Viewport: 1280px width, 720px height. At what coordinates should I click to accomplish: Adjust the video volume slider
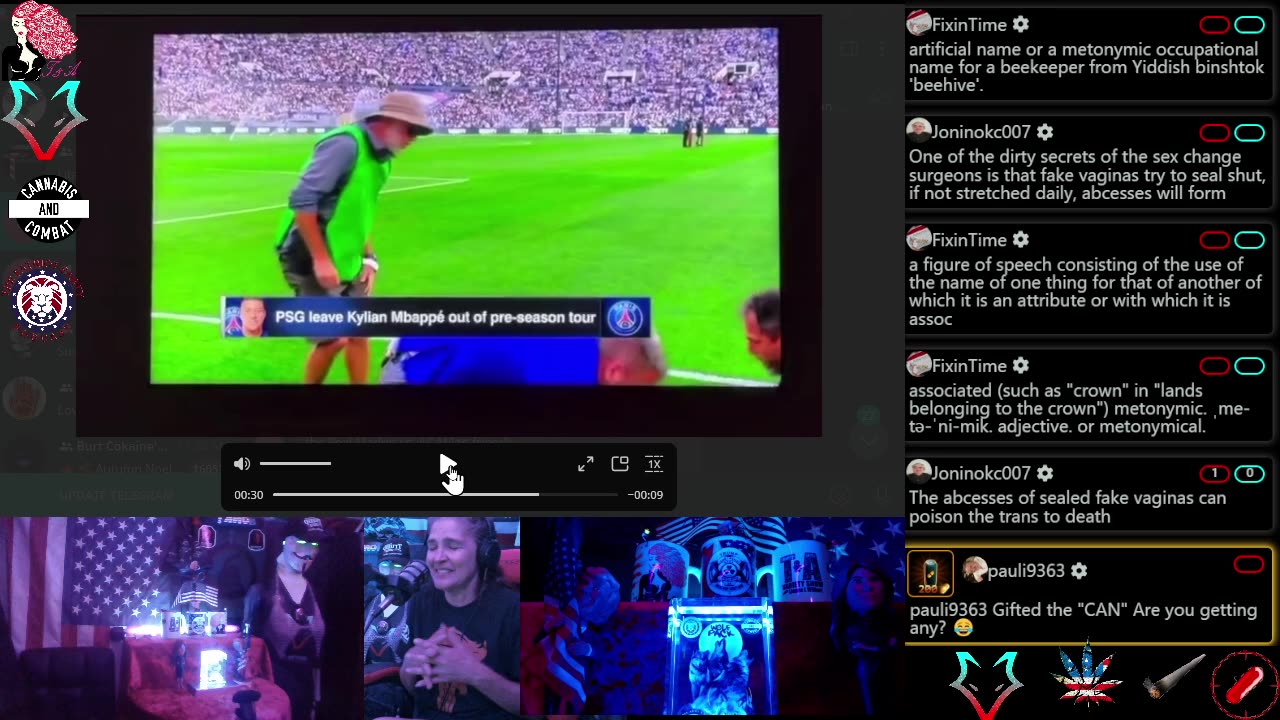click(295, 464)
